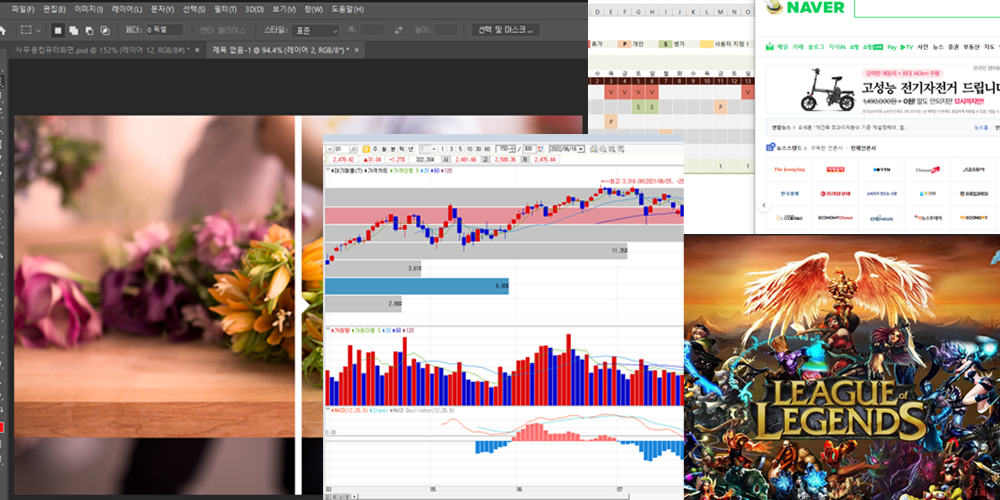Click the 뉴스스탠드 newsstand icon

click(770, 147)
